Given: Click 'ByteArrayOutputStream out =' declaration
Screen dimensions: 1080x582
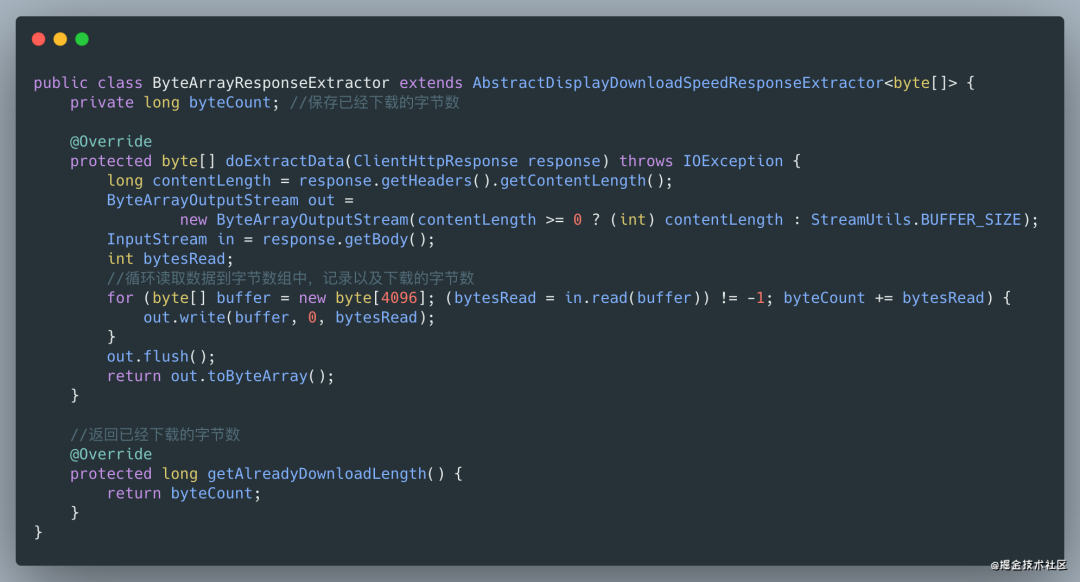Looking at the screenshot, I should [x=230, y=200].
